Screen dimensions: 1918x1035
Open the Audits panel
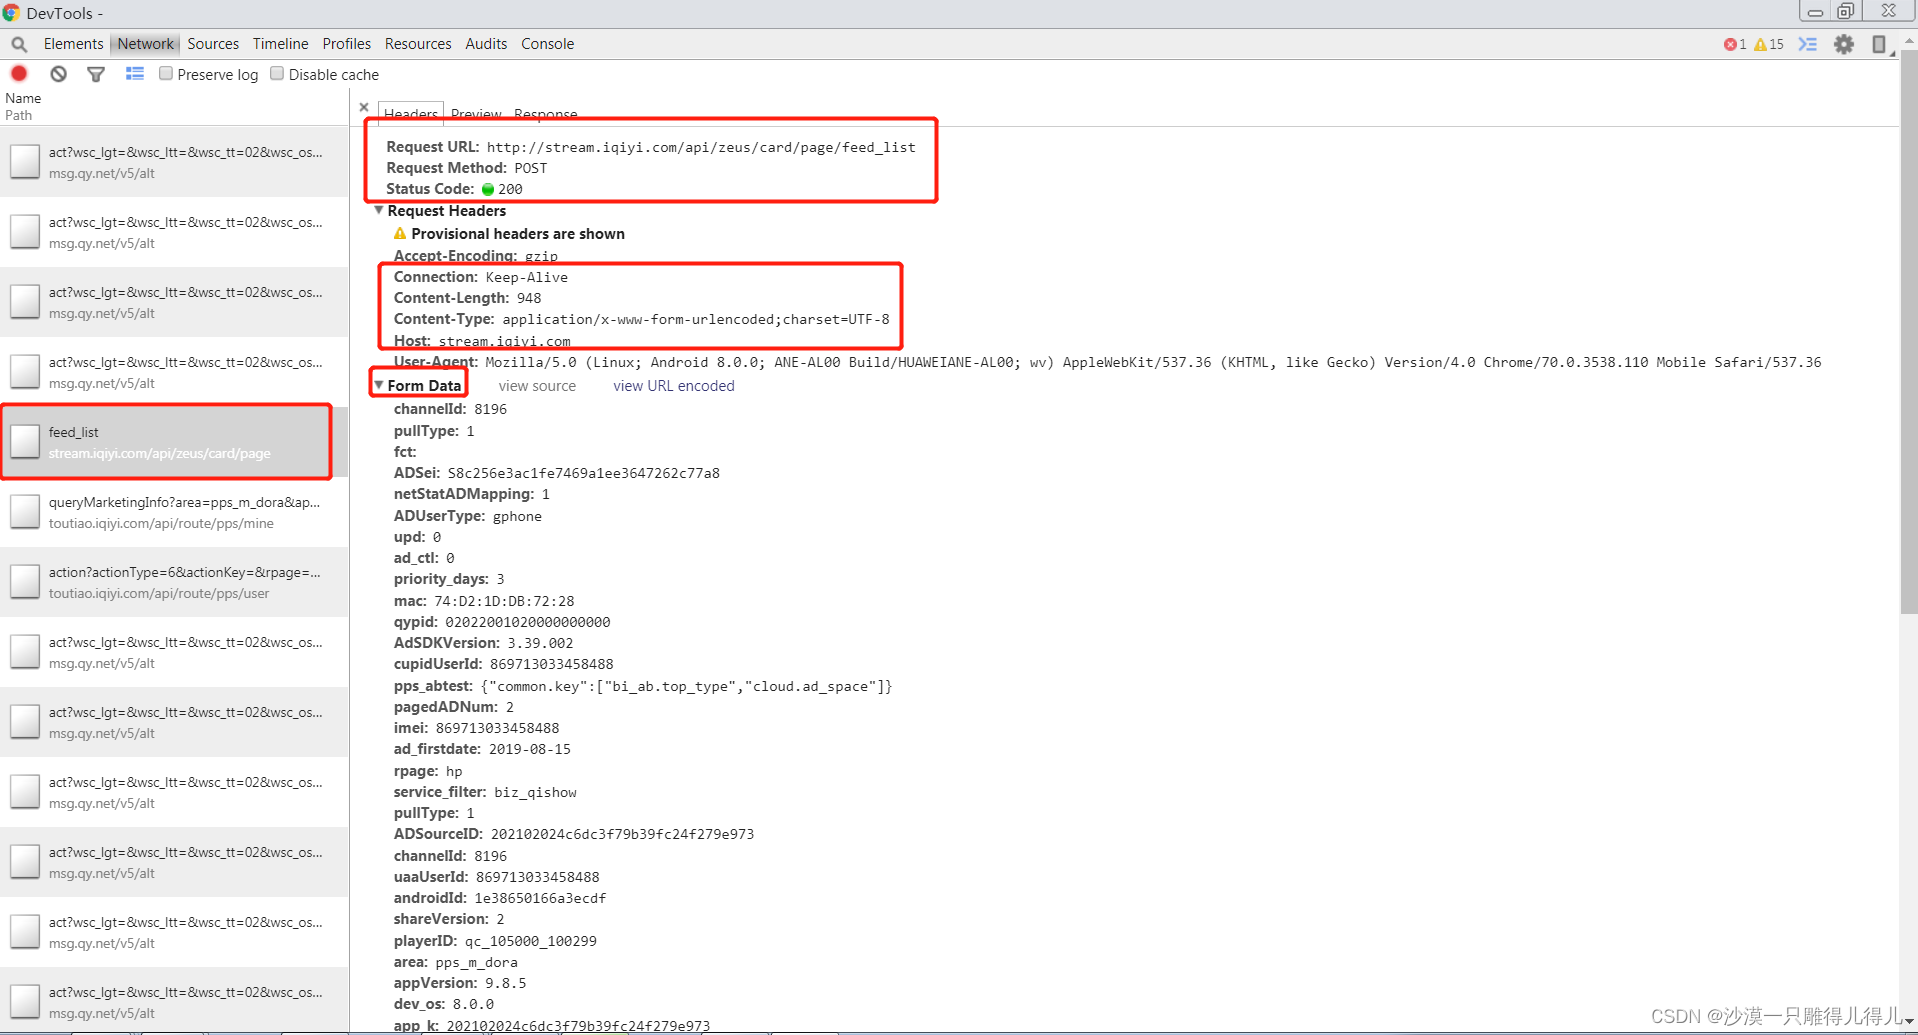[486, 44]
